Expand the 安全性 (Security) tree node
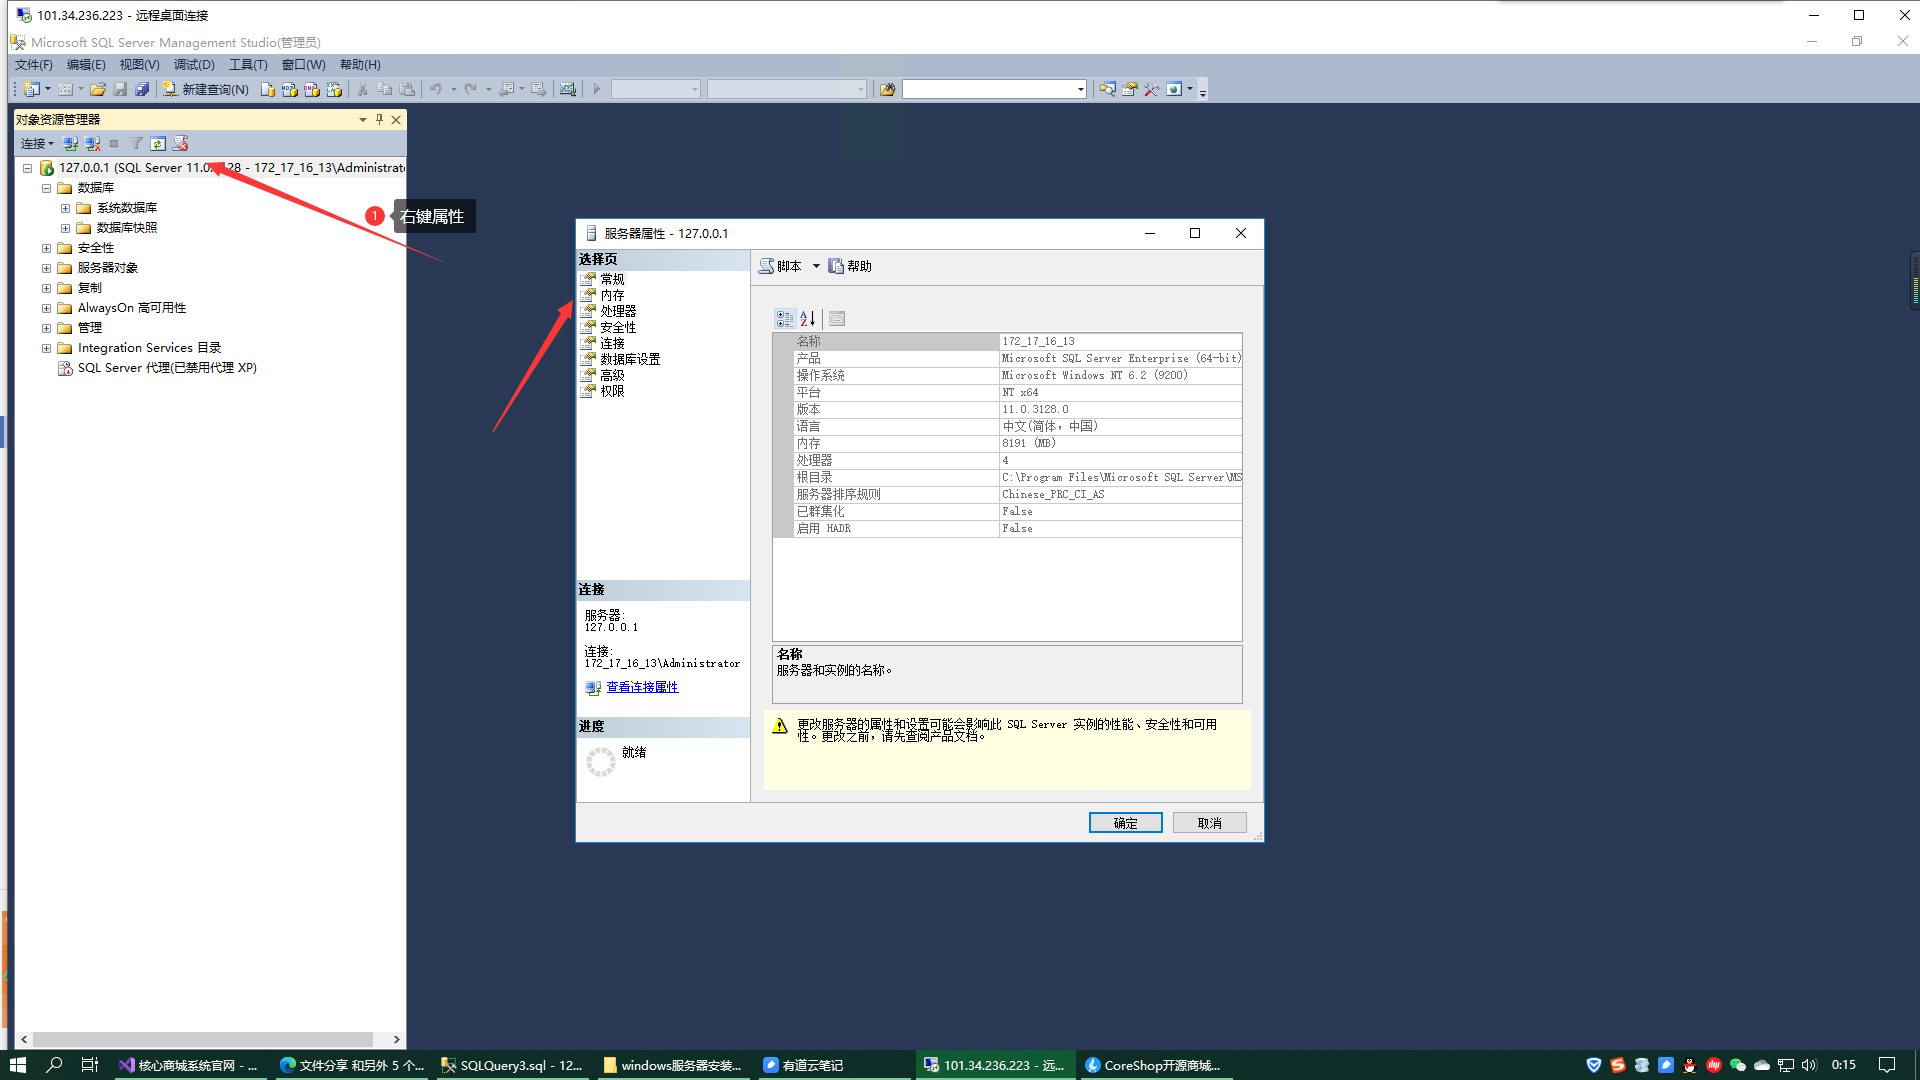The height and width of the screenshot is (1080, 1920). coord(46,248)
